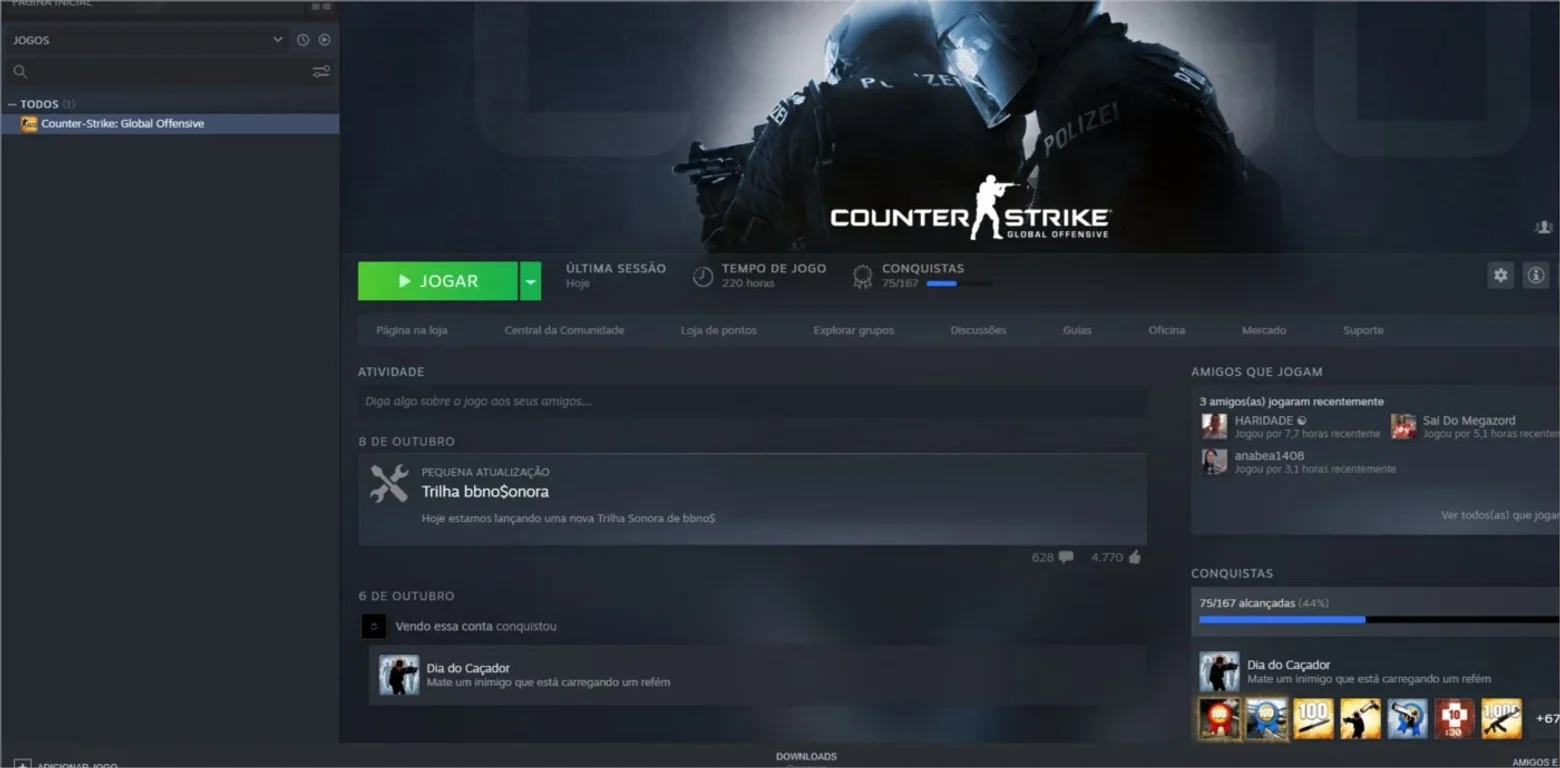Open Explorar grupos tab
The image size is (1560, 768).
click(854, 330)
